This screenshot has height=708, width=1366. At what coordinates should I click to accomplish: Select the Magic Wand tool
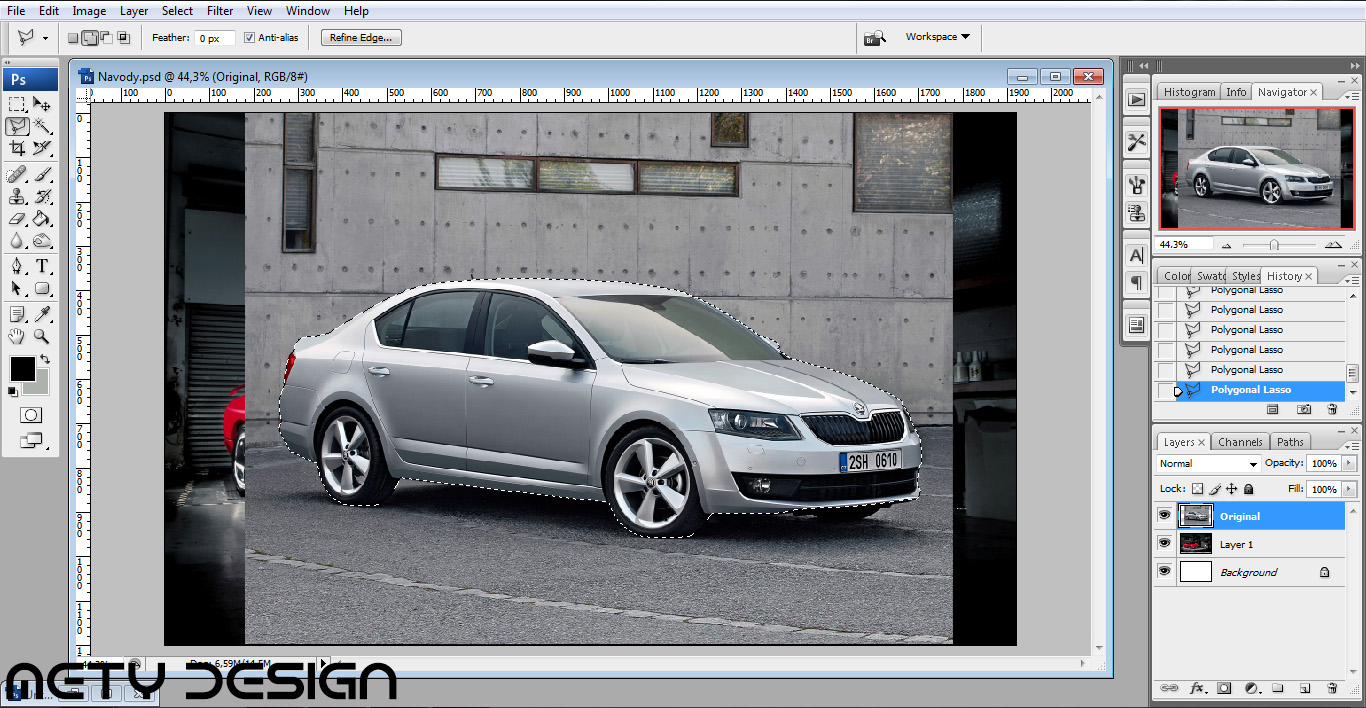(x=42, y=126)
